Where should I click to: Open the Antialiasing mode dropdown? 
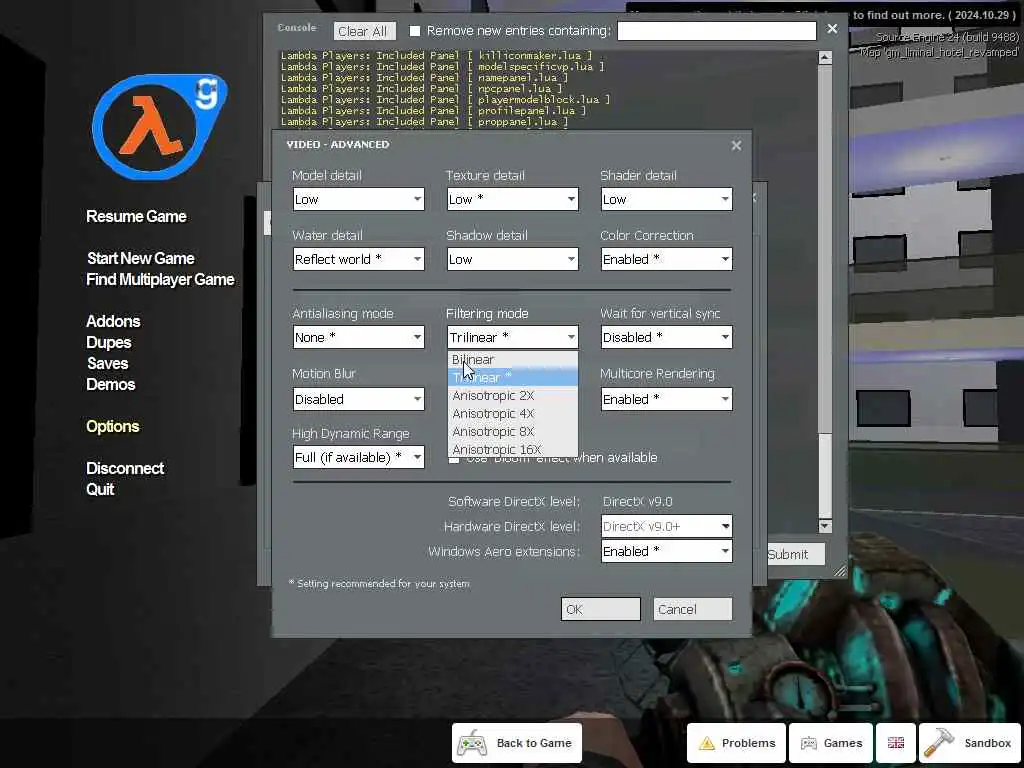click(359, 337)
